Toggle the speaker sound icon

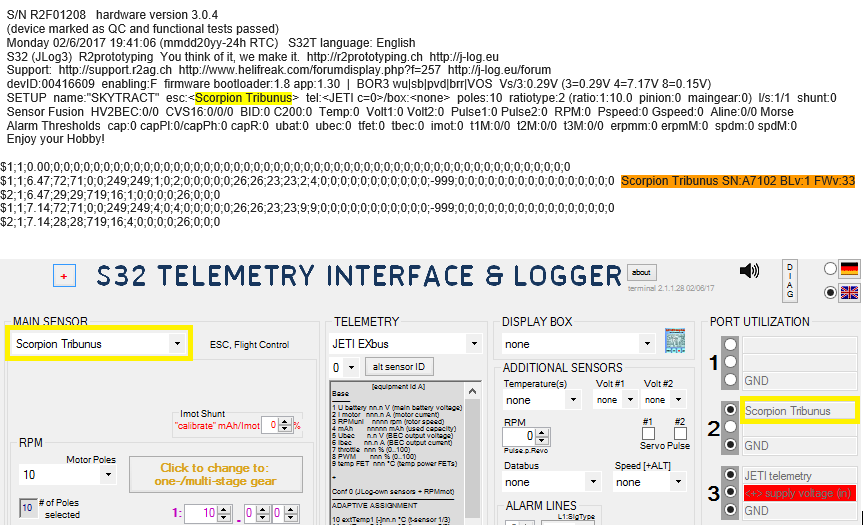[x=749, y=271]
